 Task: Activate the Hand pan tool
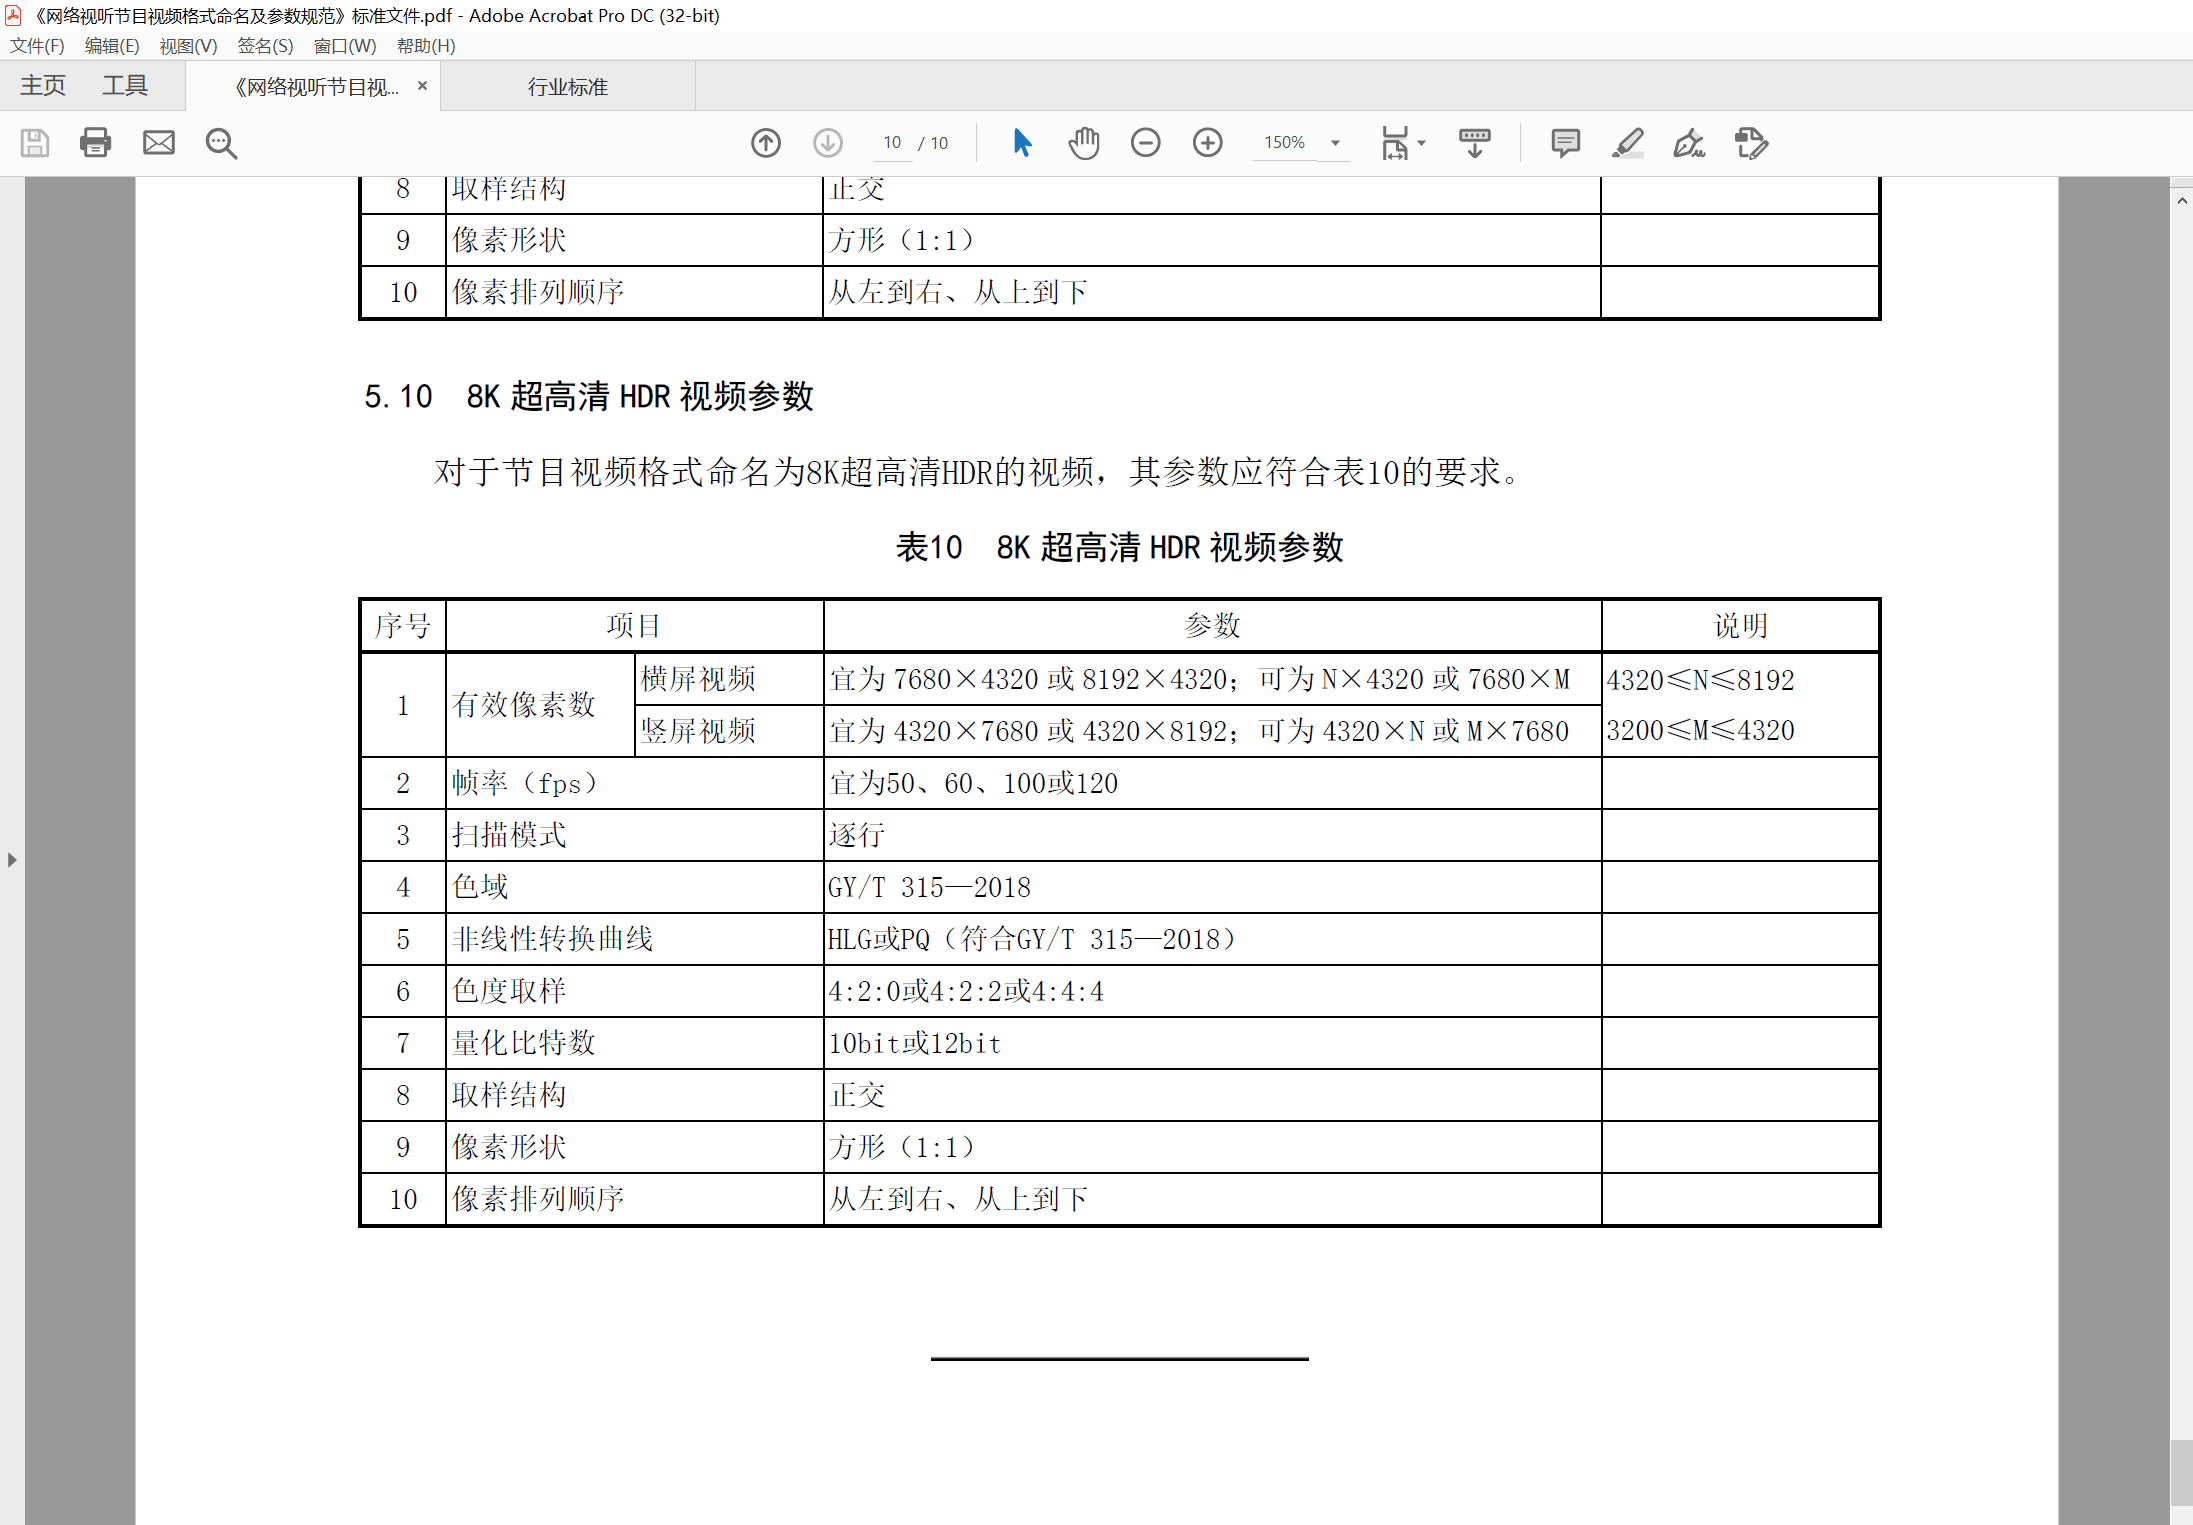coord(1083,143)
